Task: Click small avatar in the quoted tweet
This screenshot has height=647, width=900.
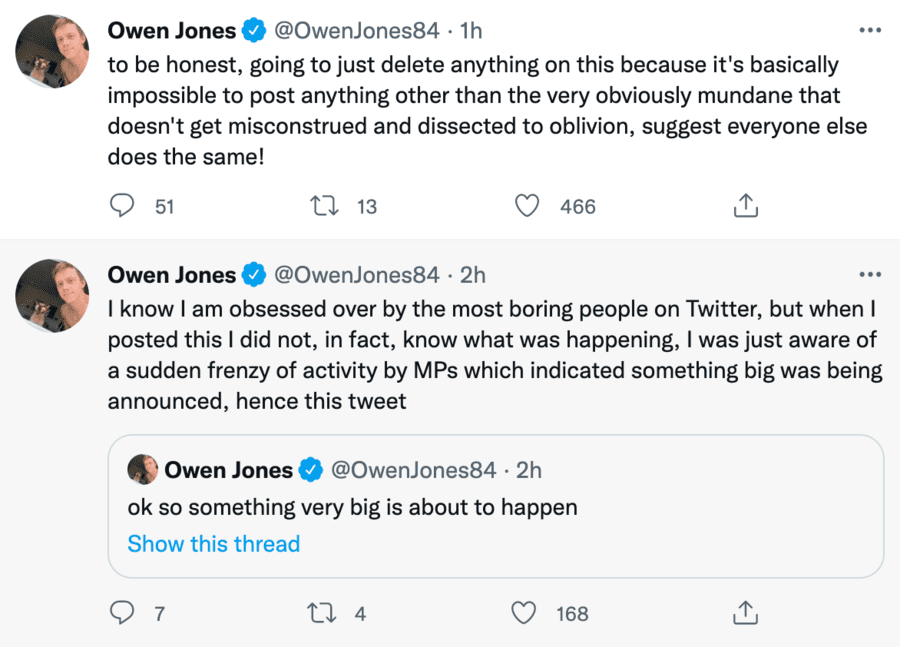Action: (x=143, y=469)
